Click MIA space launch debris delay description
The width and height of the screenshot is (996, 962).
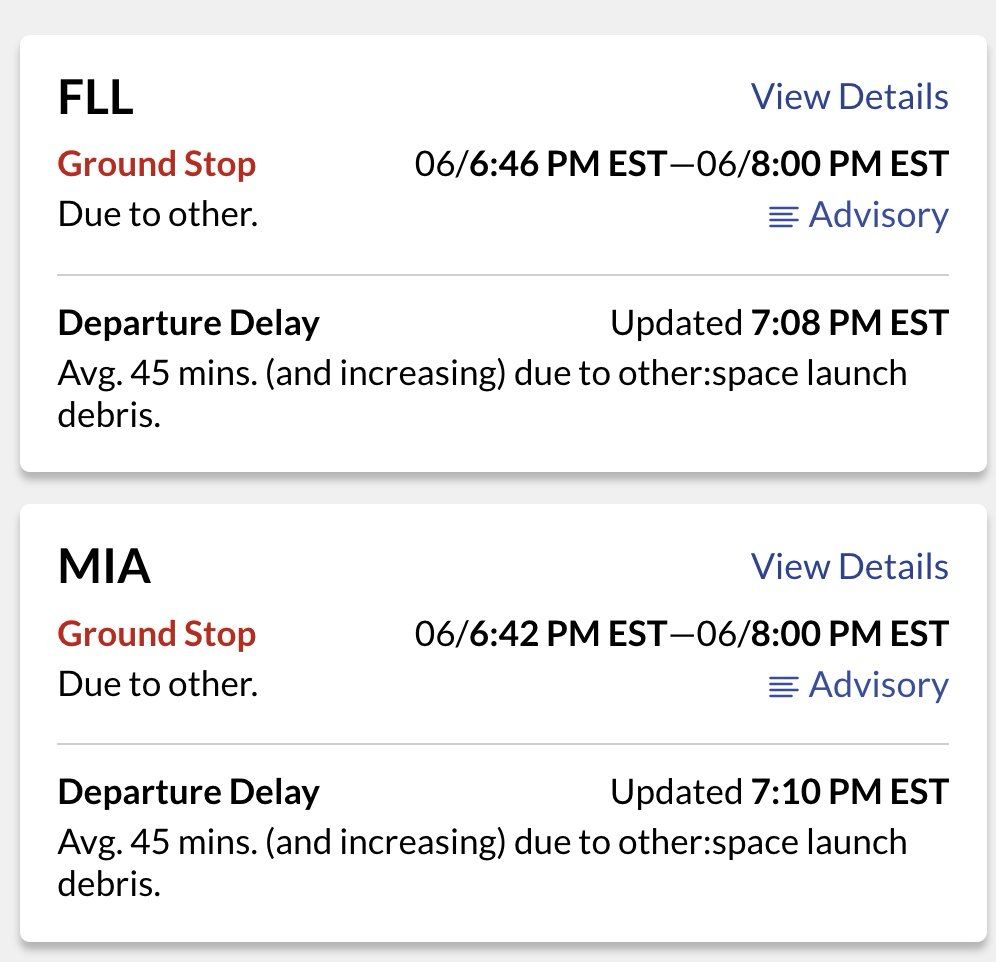point(482,863)
